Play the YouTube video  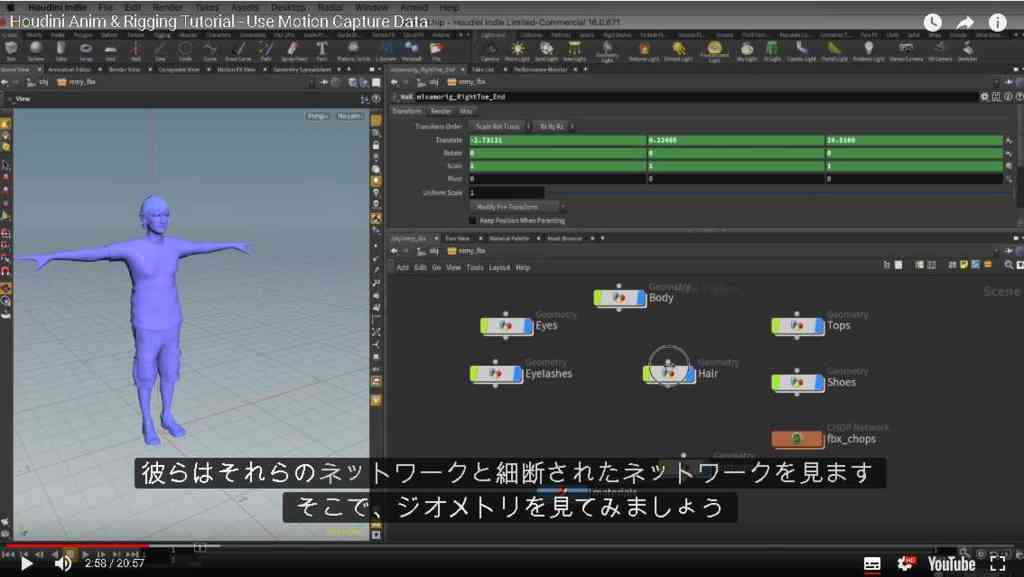26,563
